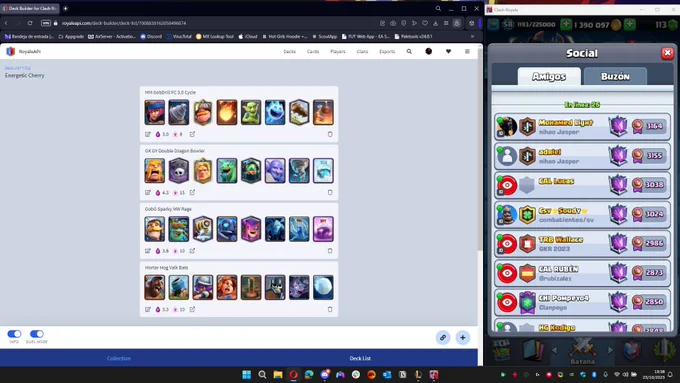Switch to the Buzón tab
Viewport: 680px width, 383px height.
click(x=615, y=76)
